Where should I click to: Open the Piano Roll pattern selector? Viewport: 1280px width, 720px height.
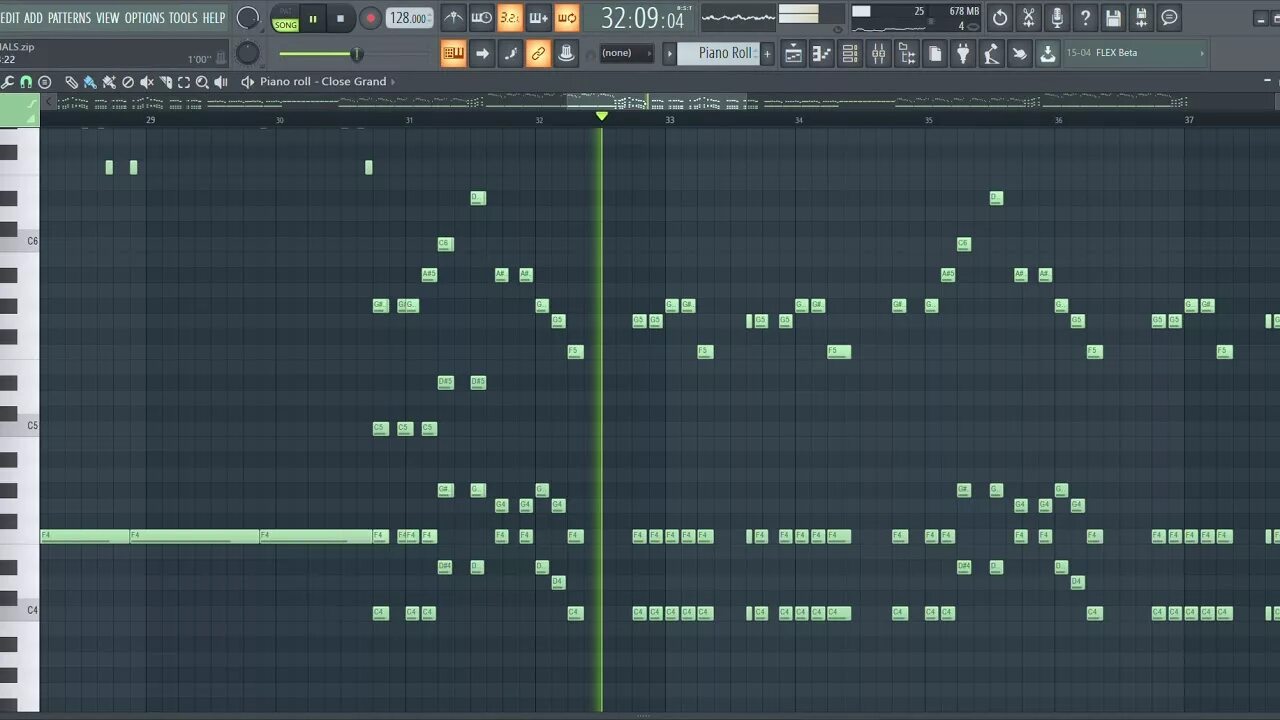717,54
